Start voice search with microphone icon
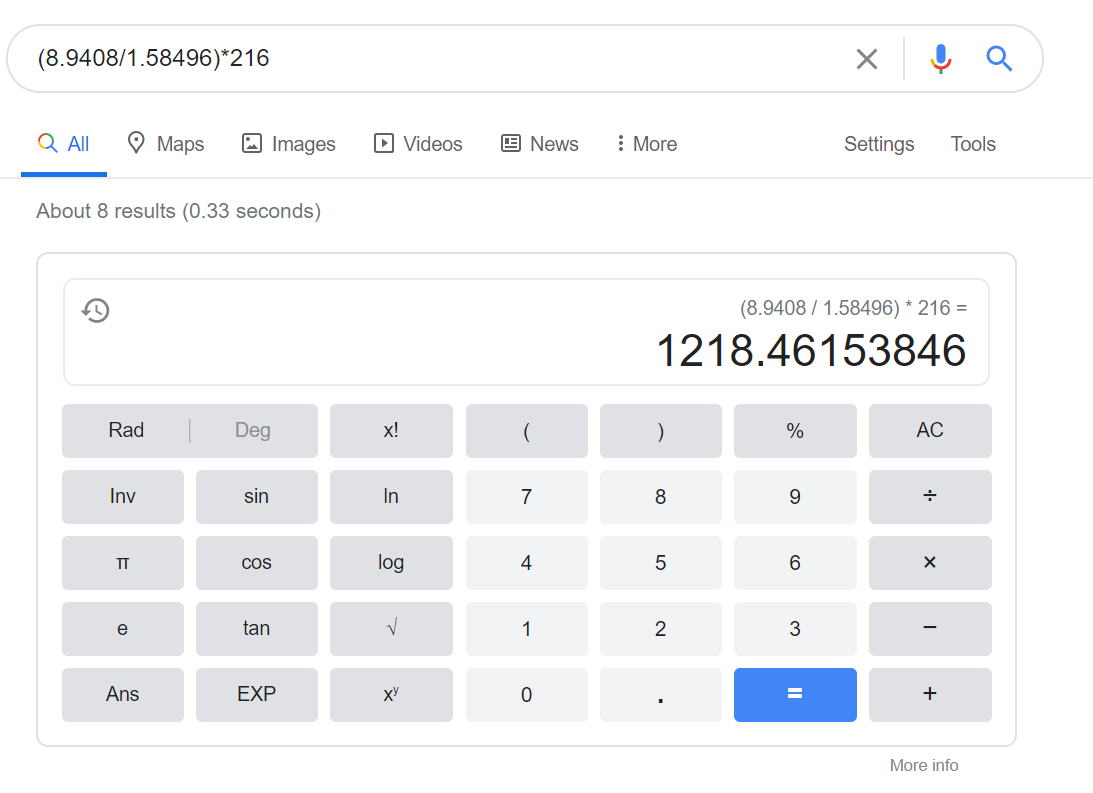Image resolution: width=1093 pixels, height=793 pixels. [940, 59]
